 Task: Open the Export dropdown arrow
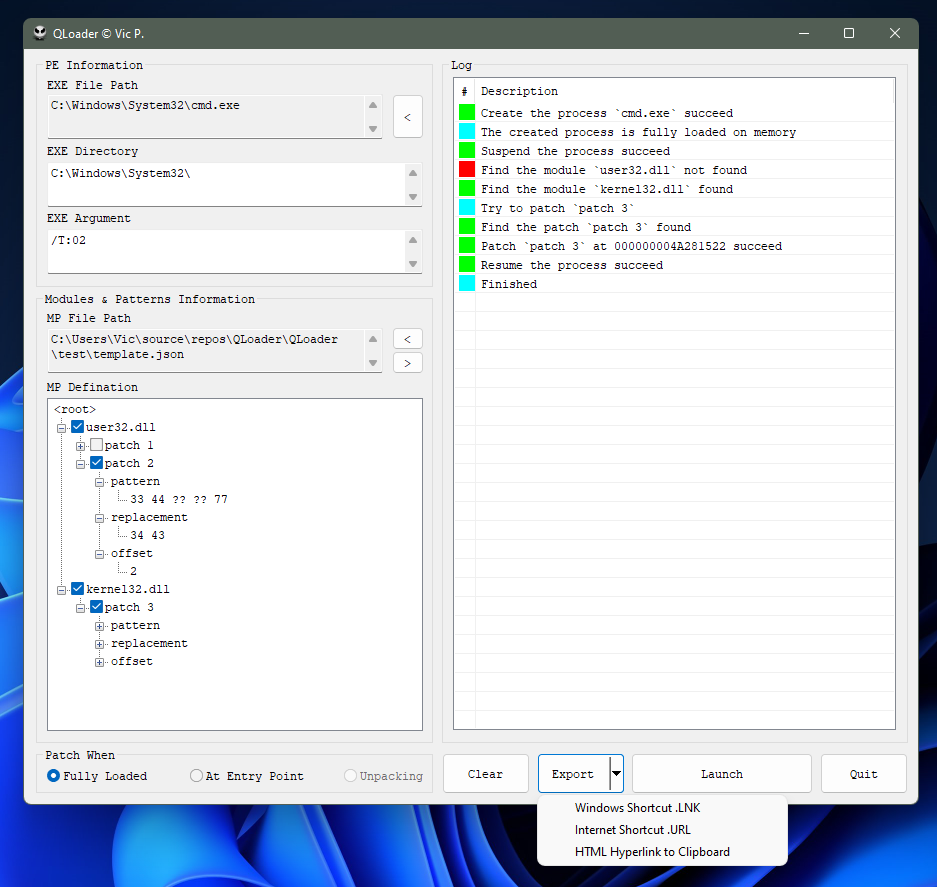click(x=616, y=773)
